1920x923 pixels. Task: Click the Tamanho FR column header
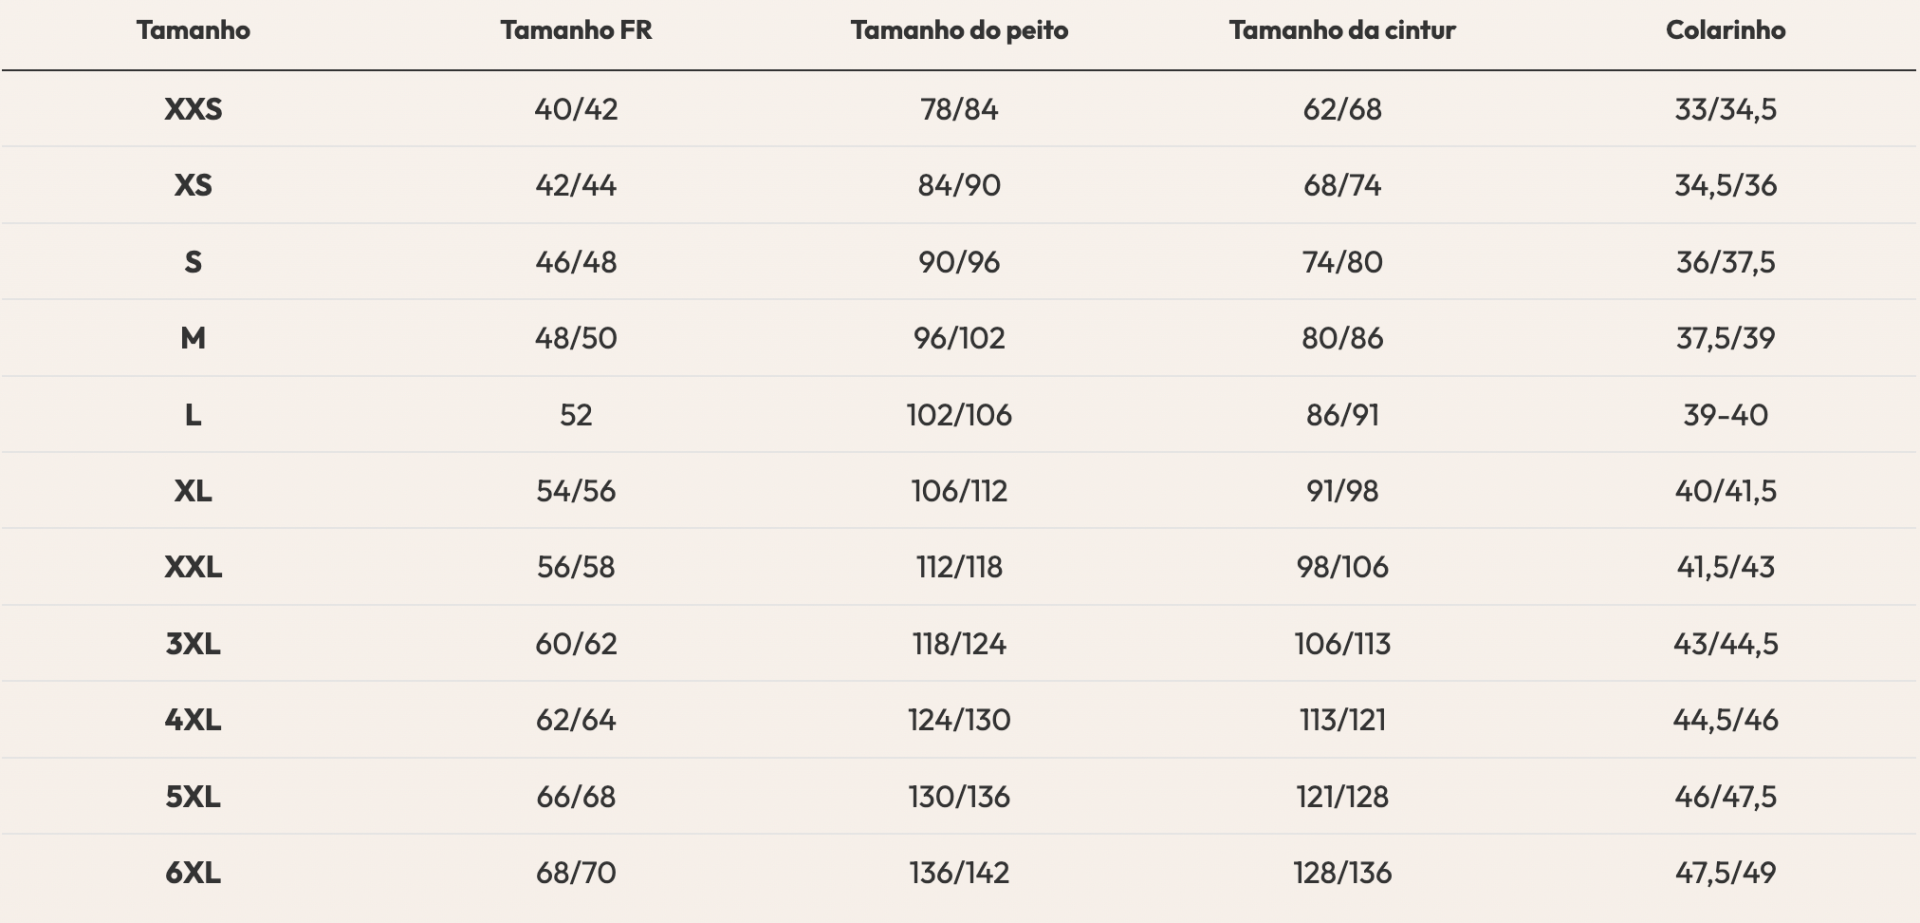(576, 30)
